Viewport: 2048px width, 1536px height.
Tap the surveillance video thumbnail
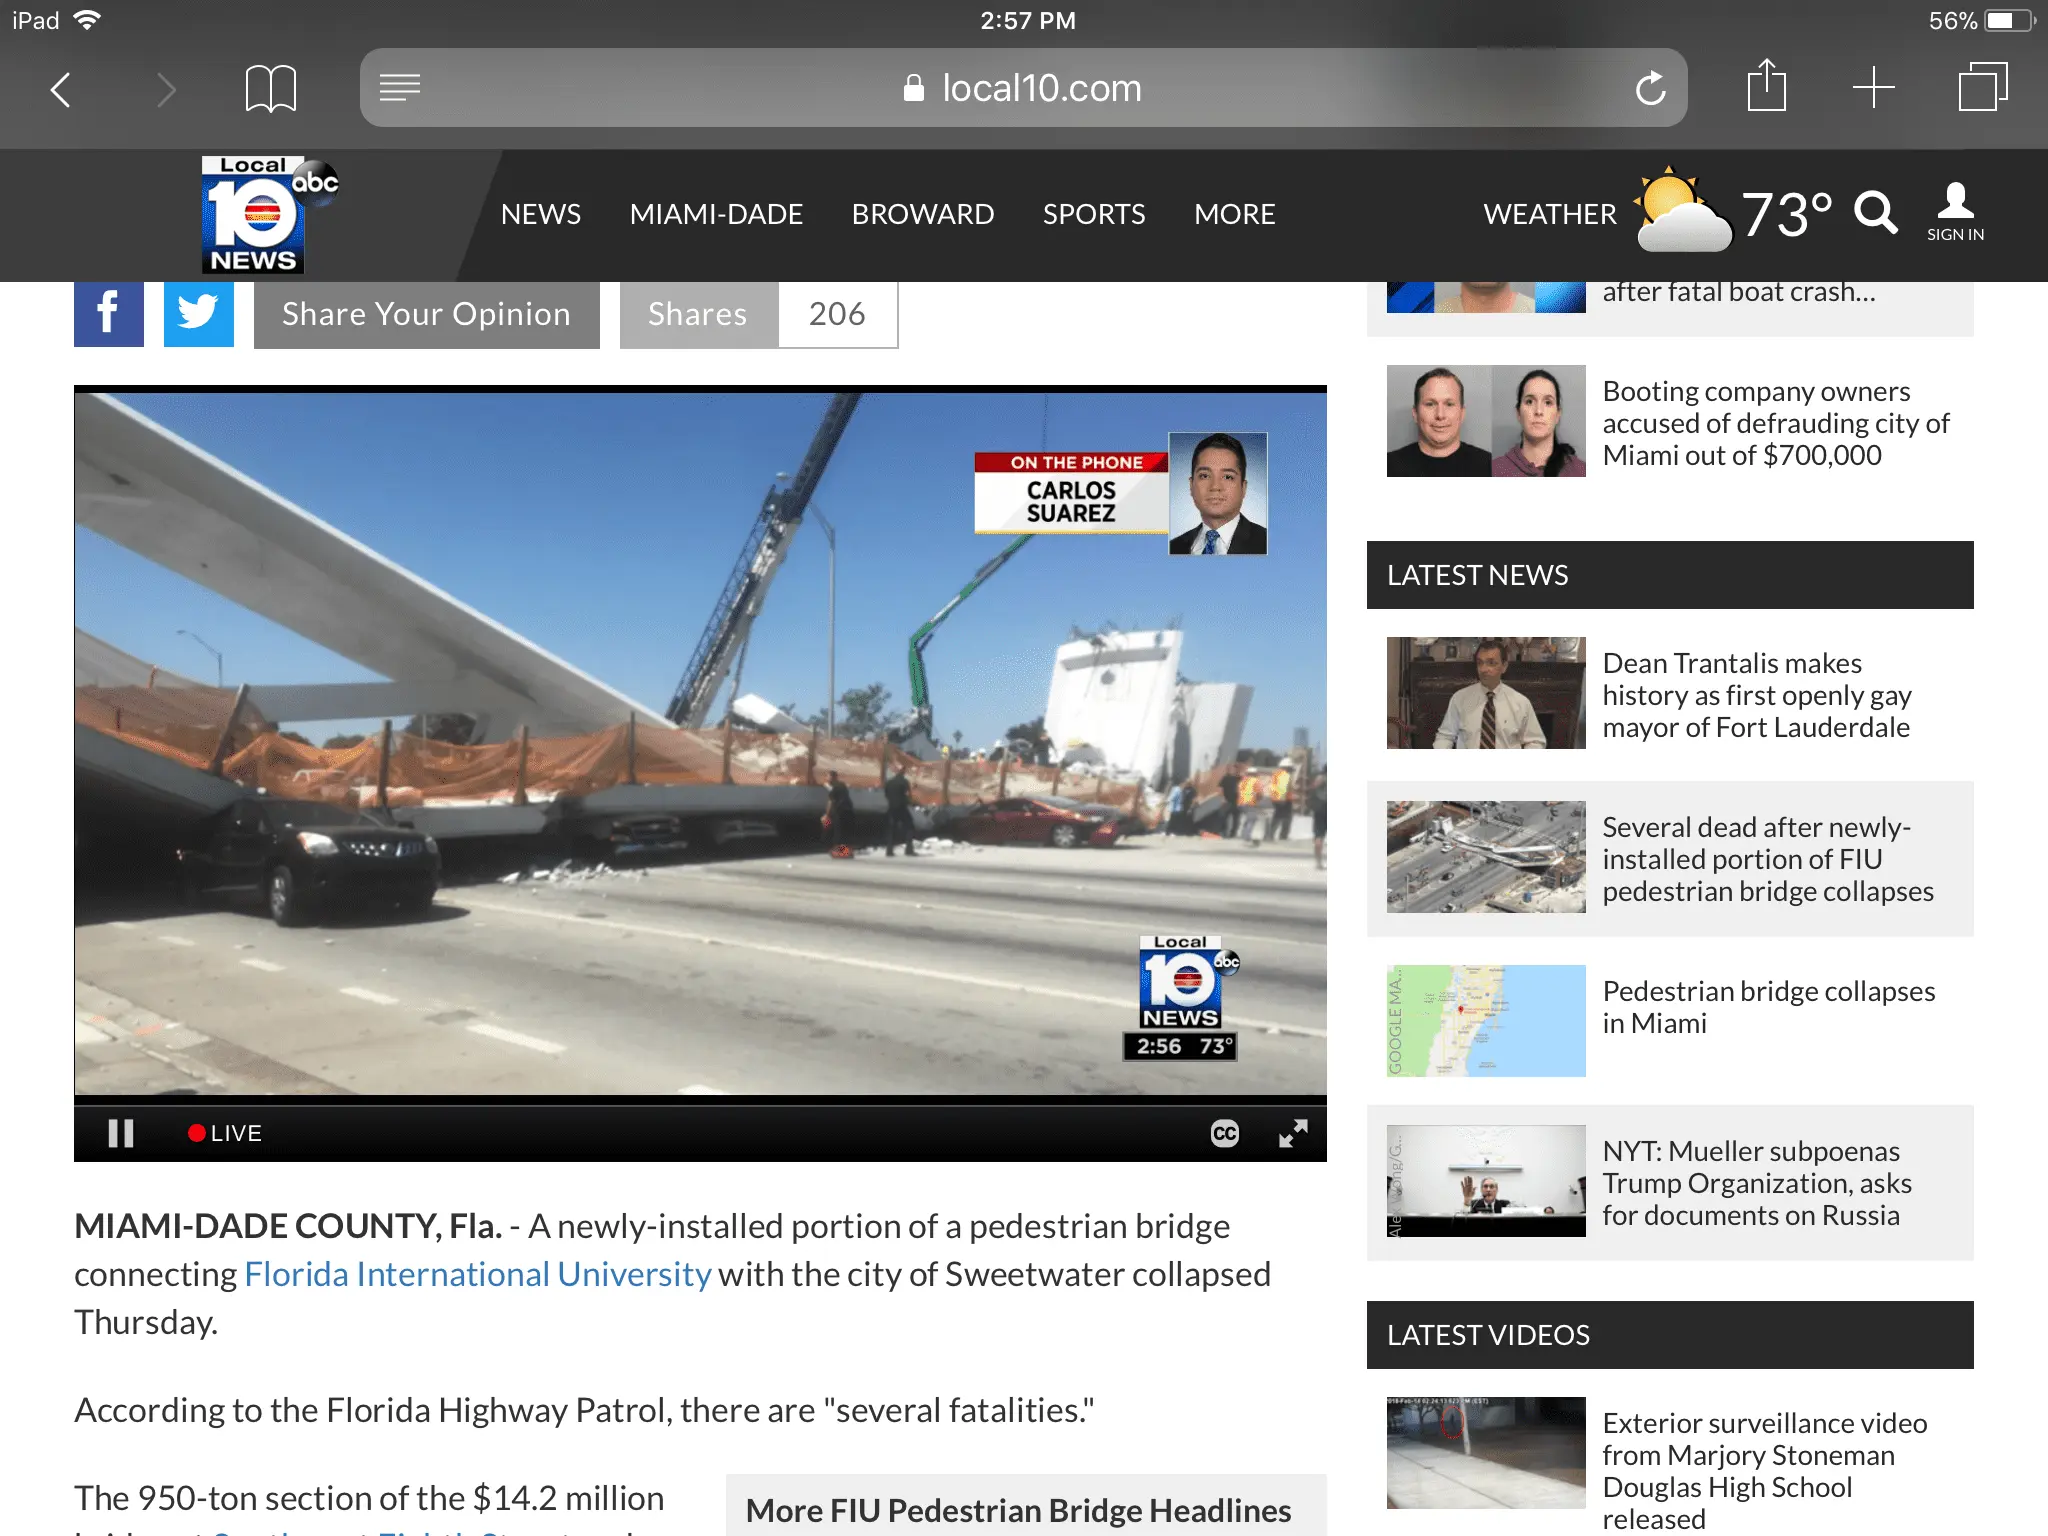[1486, 1453]
